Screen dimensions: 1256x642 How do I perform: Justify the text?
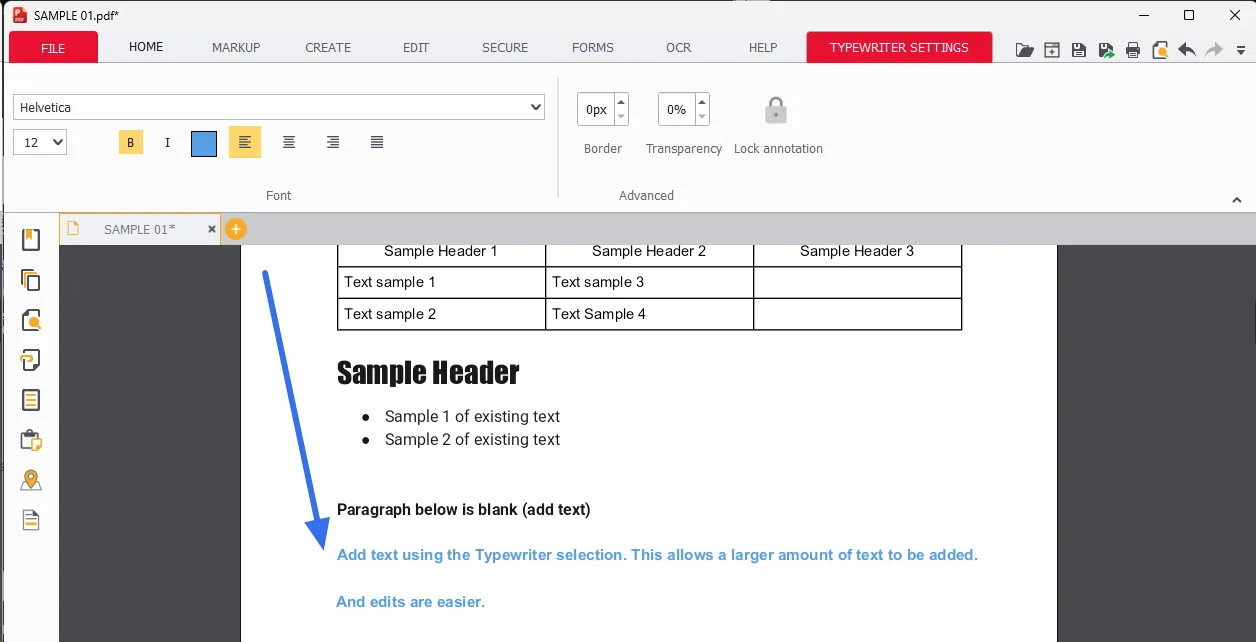coord(377,142)
